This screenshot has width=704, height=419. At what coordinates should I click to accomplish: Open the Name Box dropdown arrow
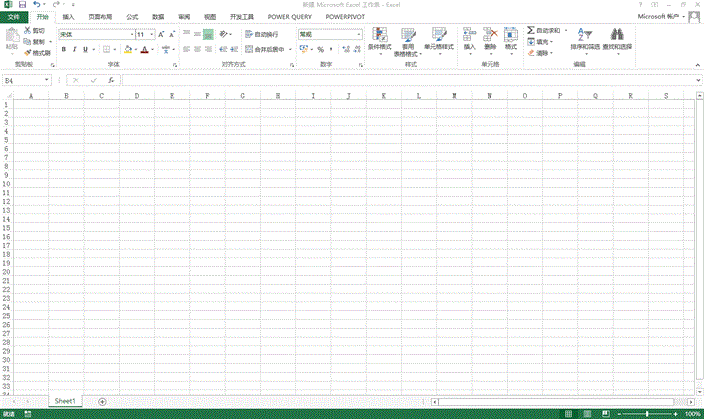(53, 80)
